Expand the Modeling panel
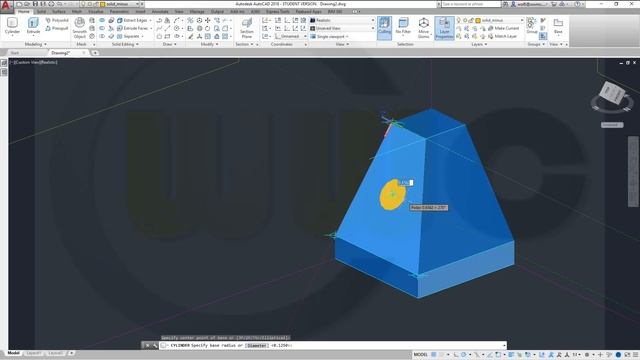The image size is (640, 360). [36, 44]
